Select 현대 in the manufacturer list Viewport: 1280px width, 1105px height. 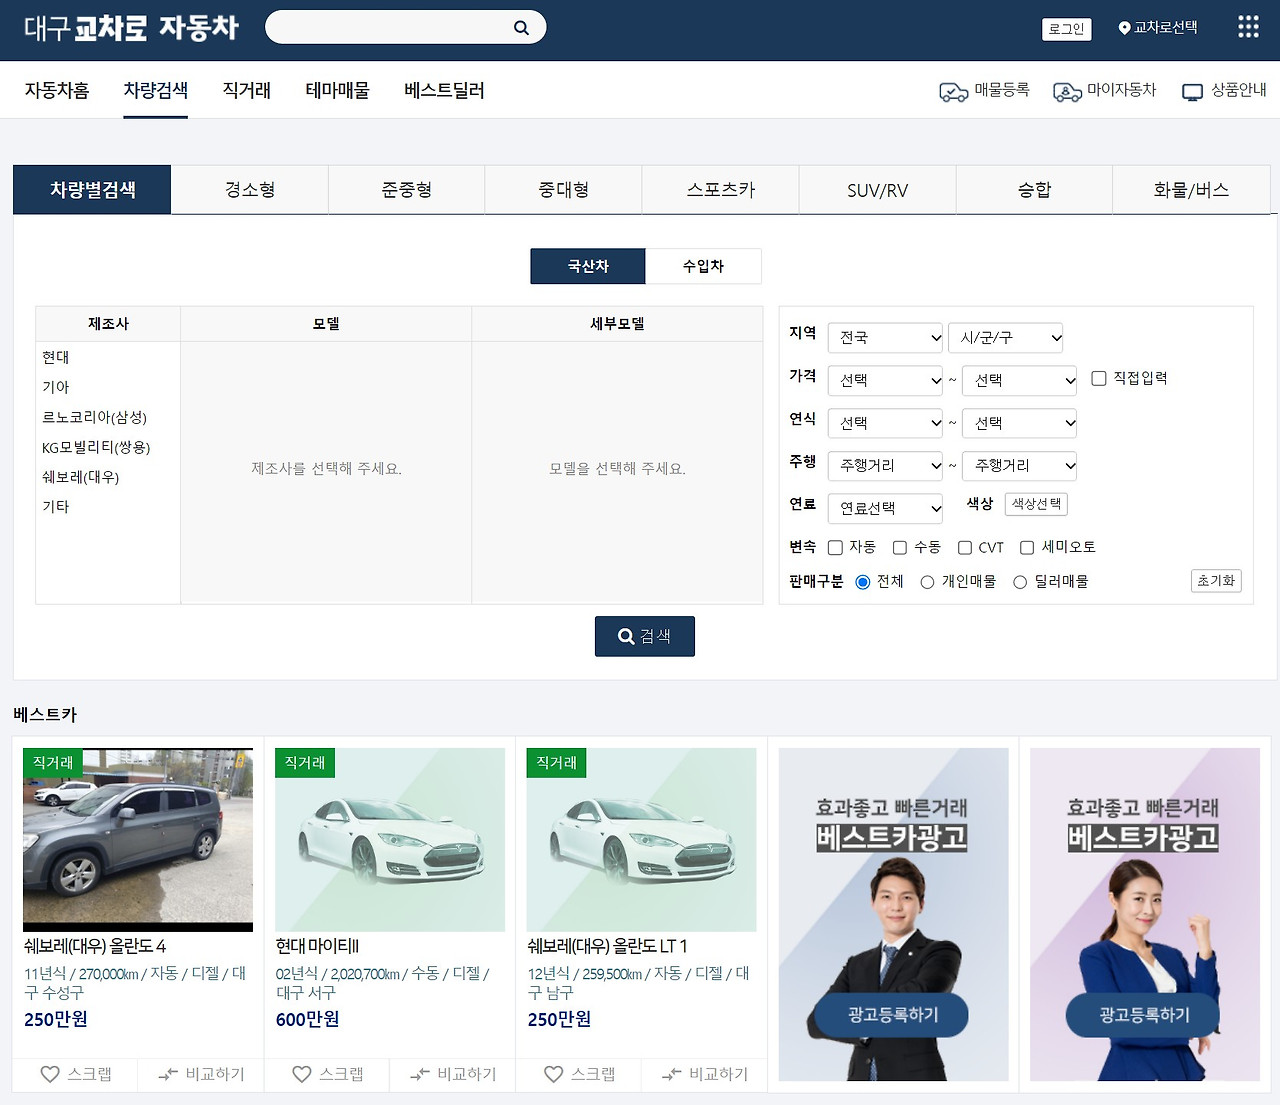tap(56, 357)
